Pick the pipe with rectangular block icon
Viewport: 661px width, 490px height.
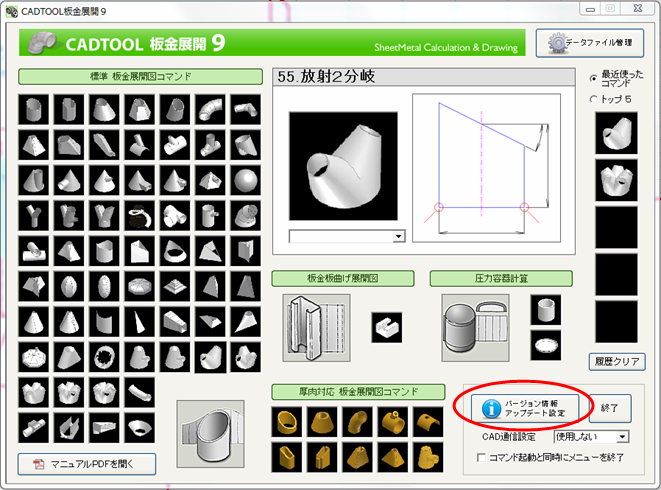33,428
